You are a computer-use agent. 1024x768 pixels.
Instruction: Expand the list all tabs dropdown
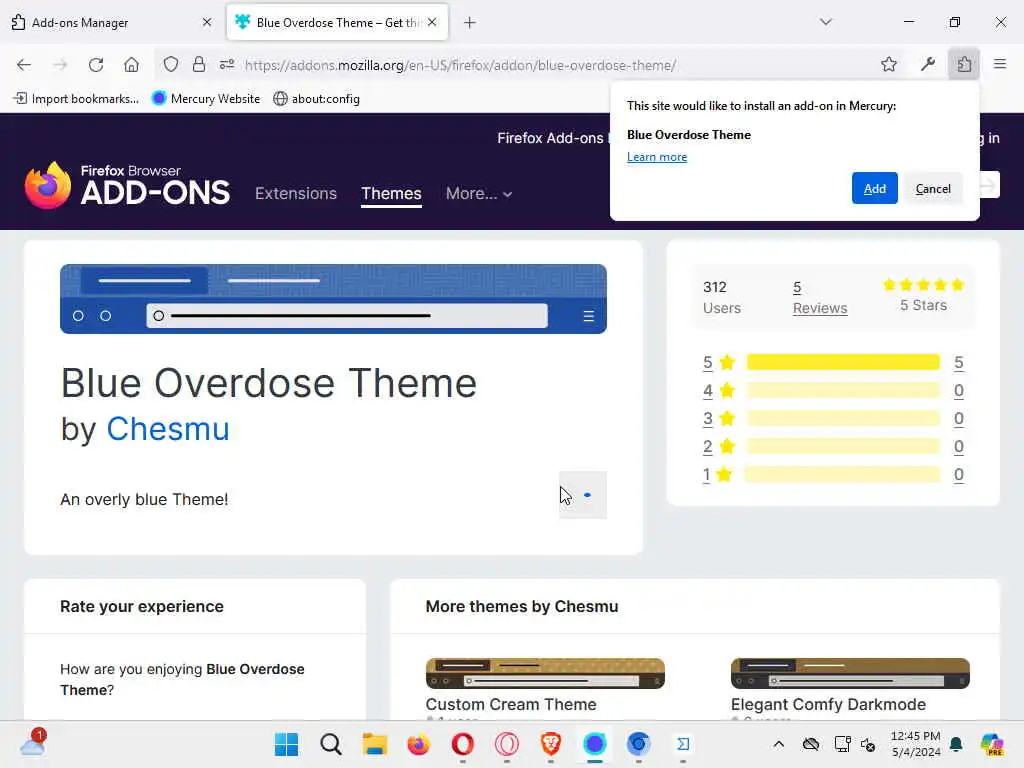826,22
